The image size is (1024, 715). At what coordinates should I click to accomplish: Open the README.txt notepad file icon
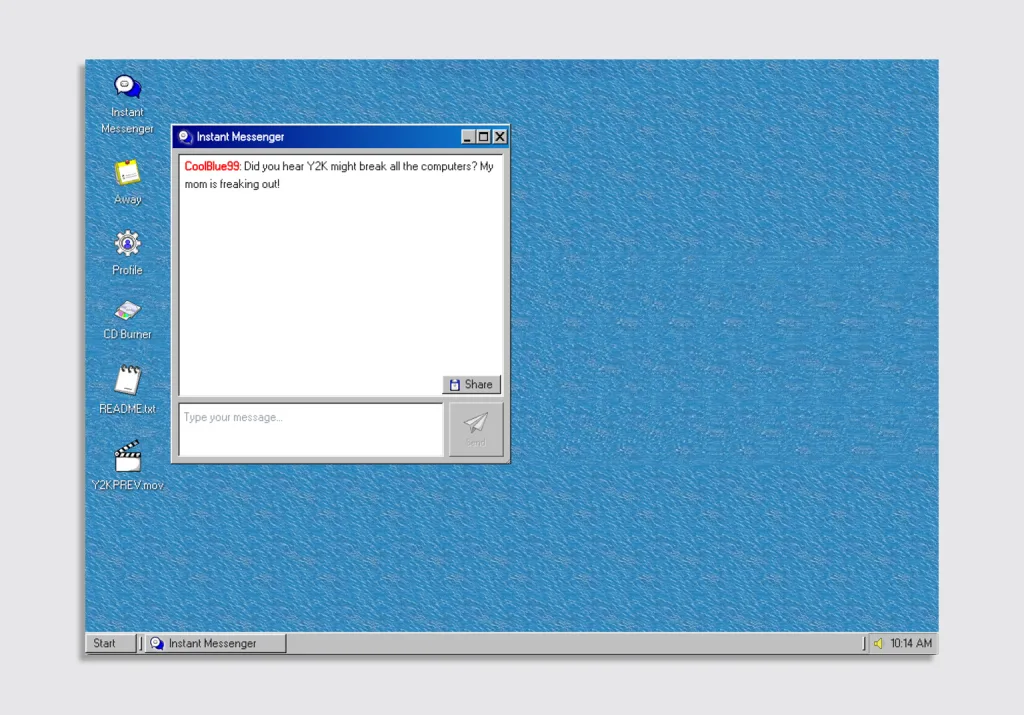[x=127, y=380]
